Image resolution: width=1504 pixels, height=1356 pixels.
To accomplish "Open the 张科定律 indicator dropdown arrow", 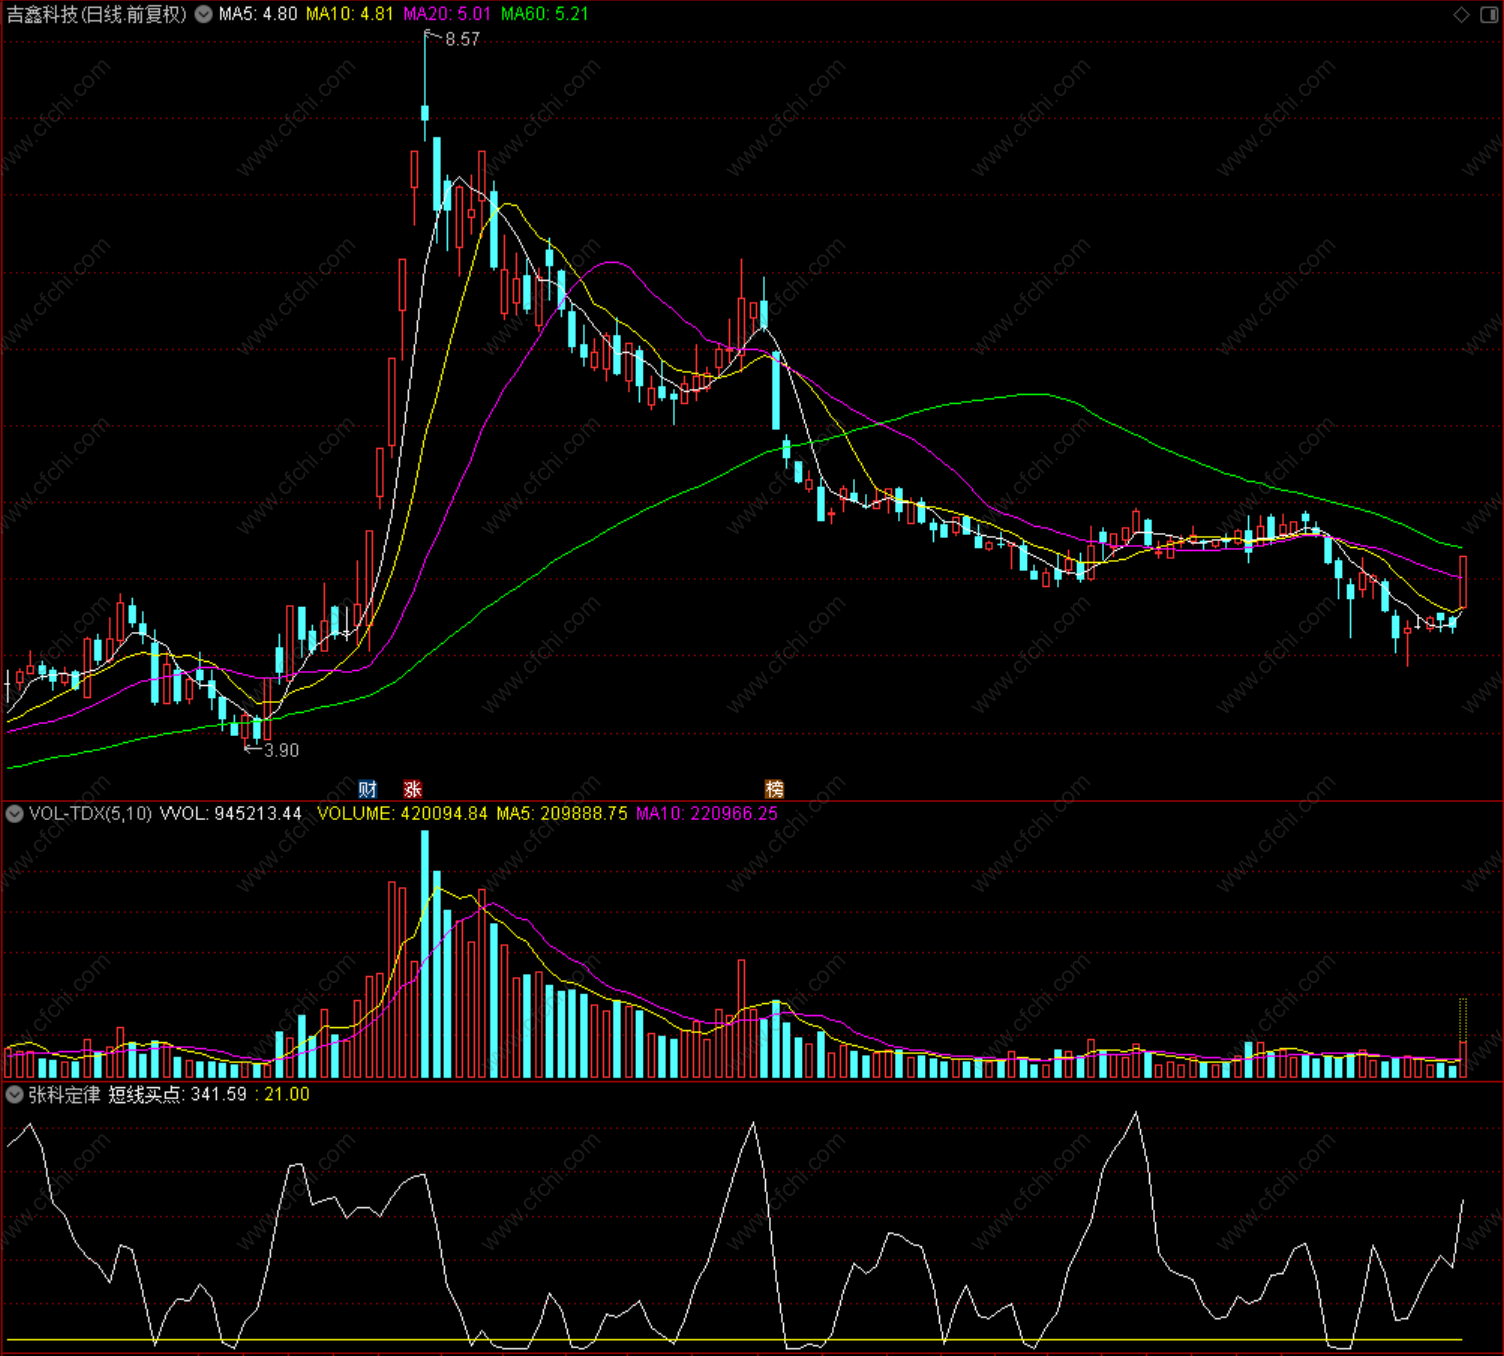I will [x=15, y=1095].
